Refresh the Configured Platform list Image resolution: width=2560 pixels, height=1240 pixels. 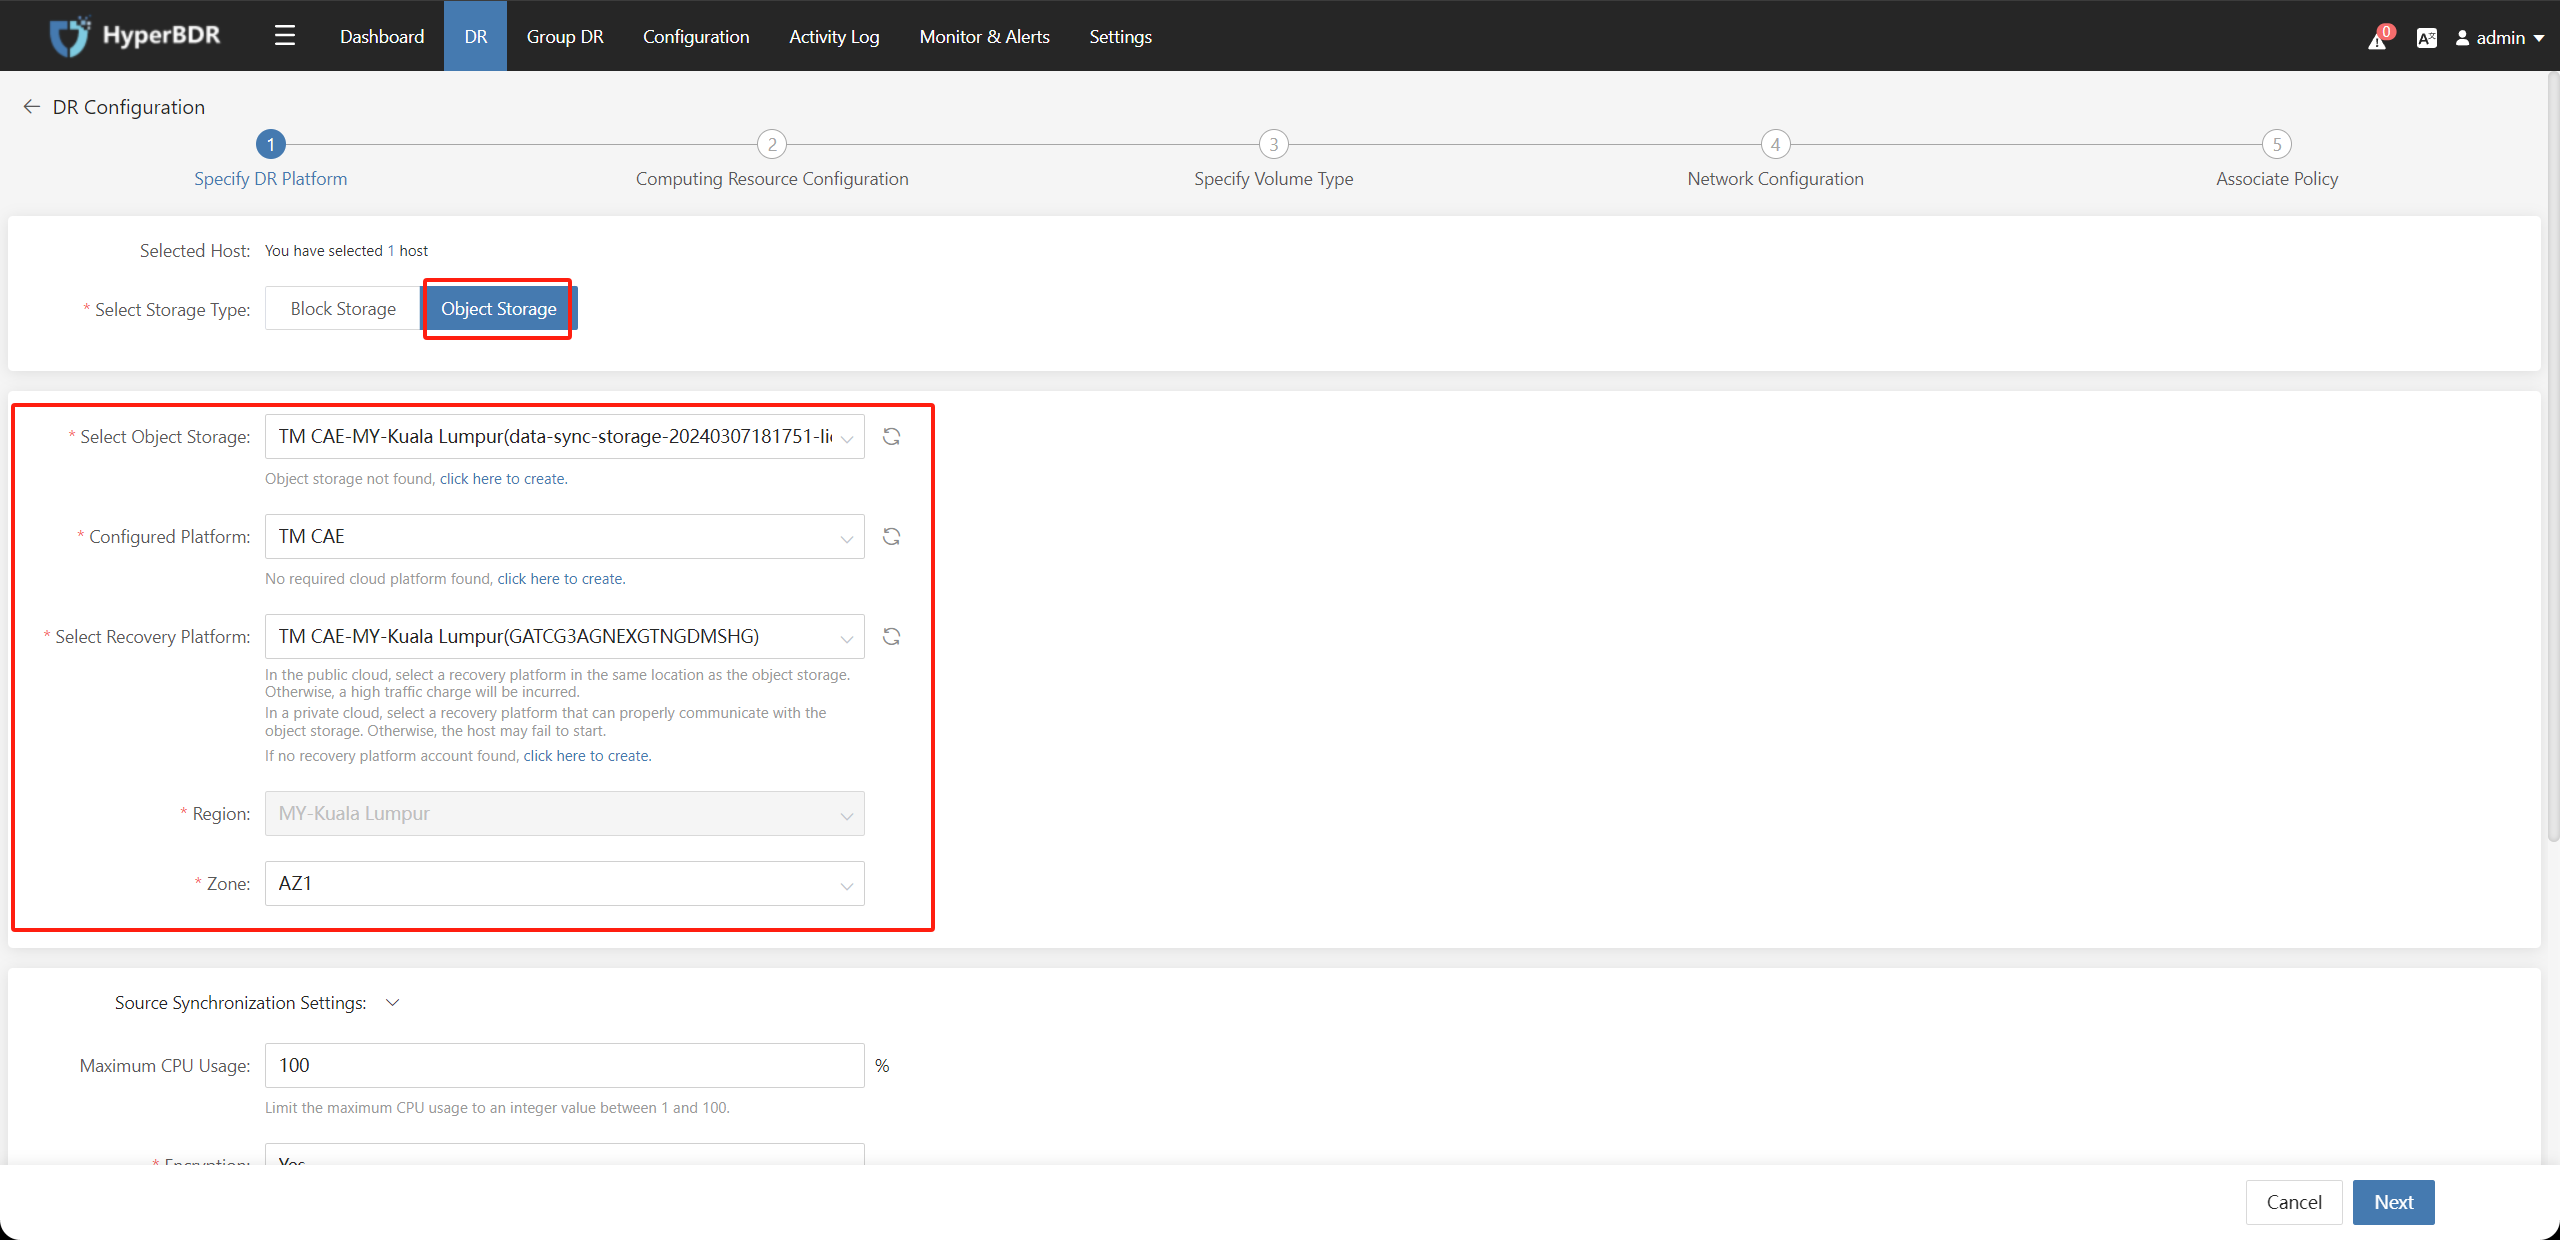click(x=892, y=537)
